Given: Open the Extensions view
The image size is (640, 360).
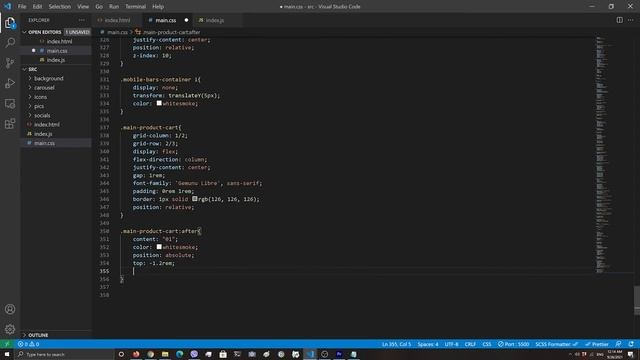Looking at the screenshot, I should pyautogui.click(x=10, y=123).
